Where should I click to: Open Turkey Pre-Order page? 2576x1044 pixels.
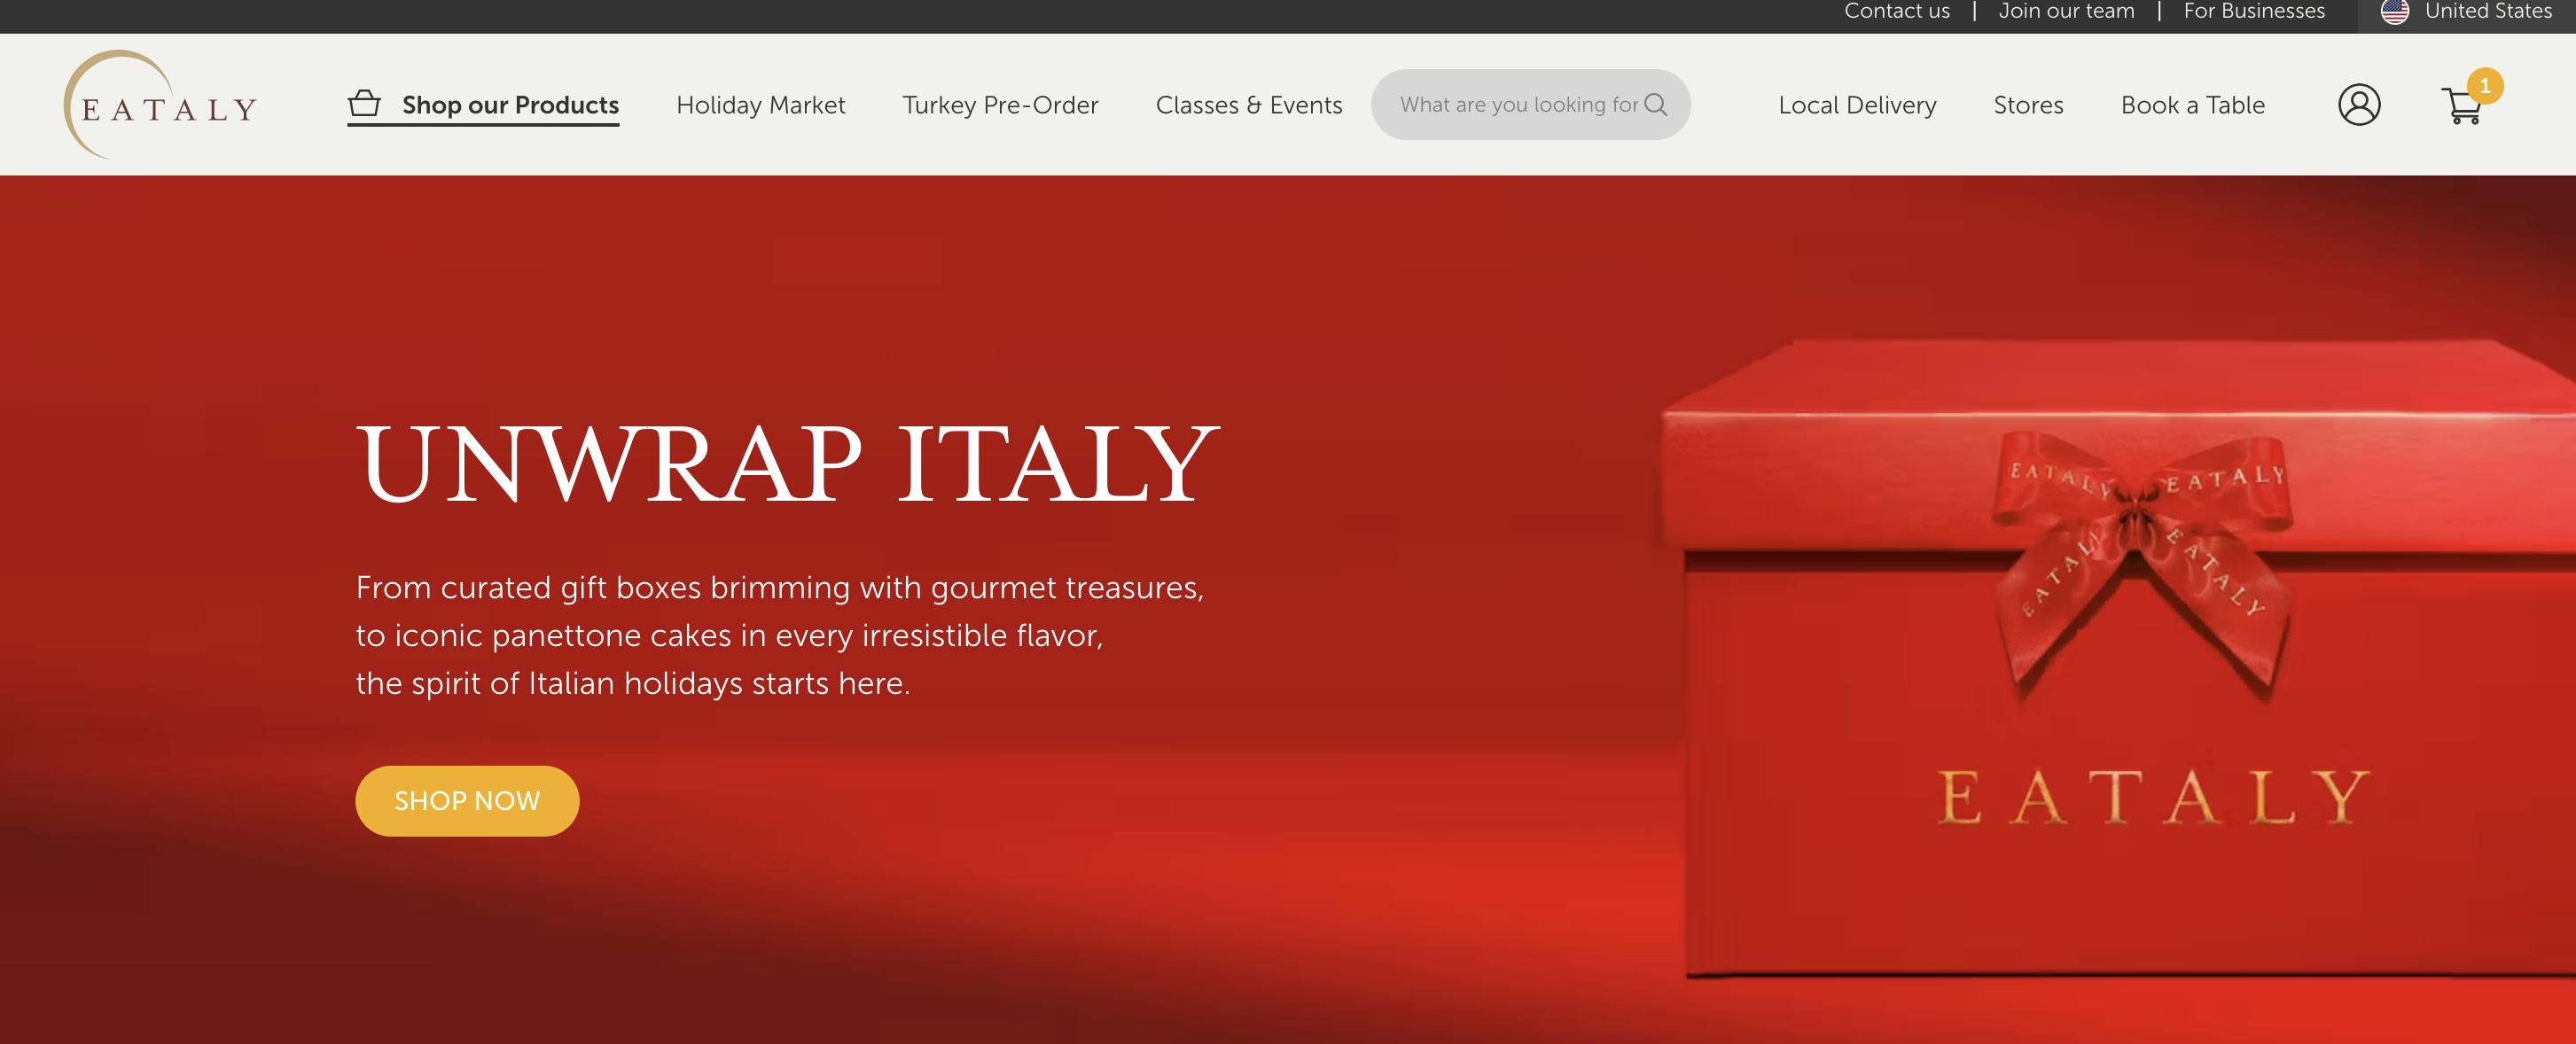click(1000, 105)
